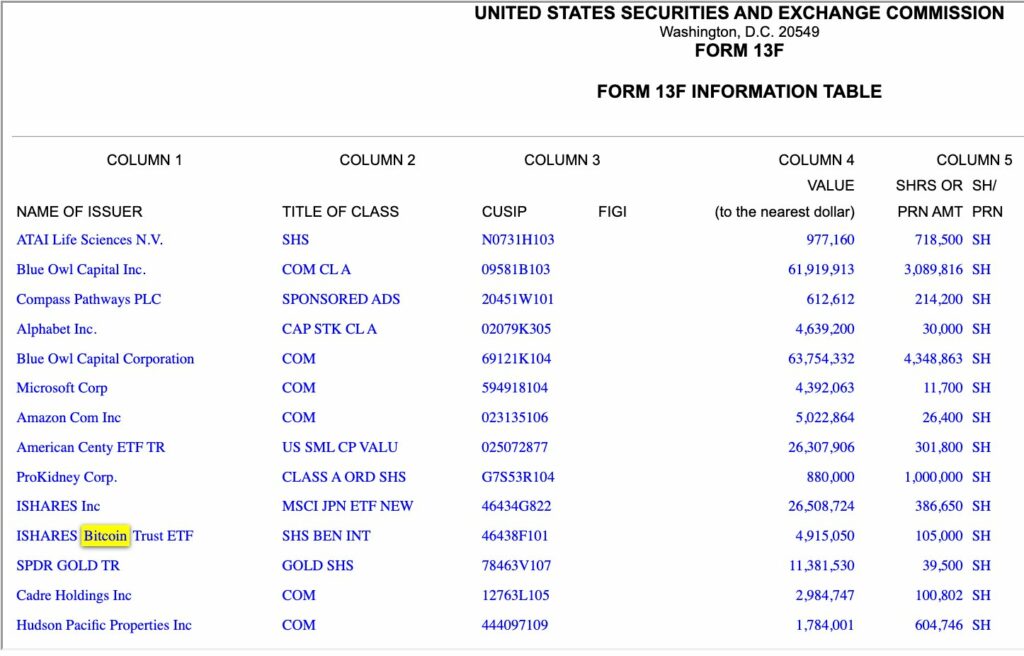Click the highlighted Bitcoin word

(x=105, y=536)
